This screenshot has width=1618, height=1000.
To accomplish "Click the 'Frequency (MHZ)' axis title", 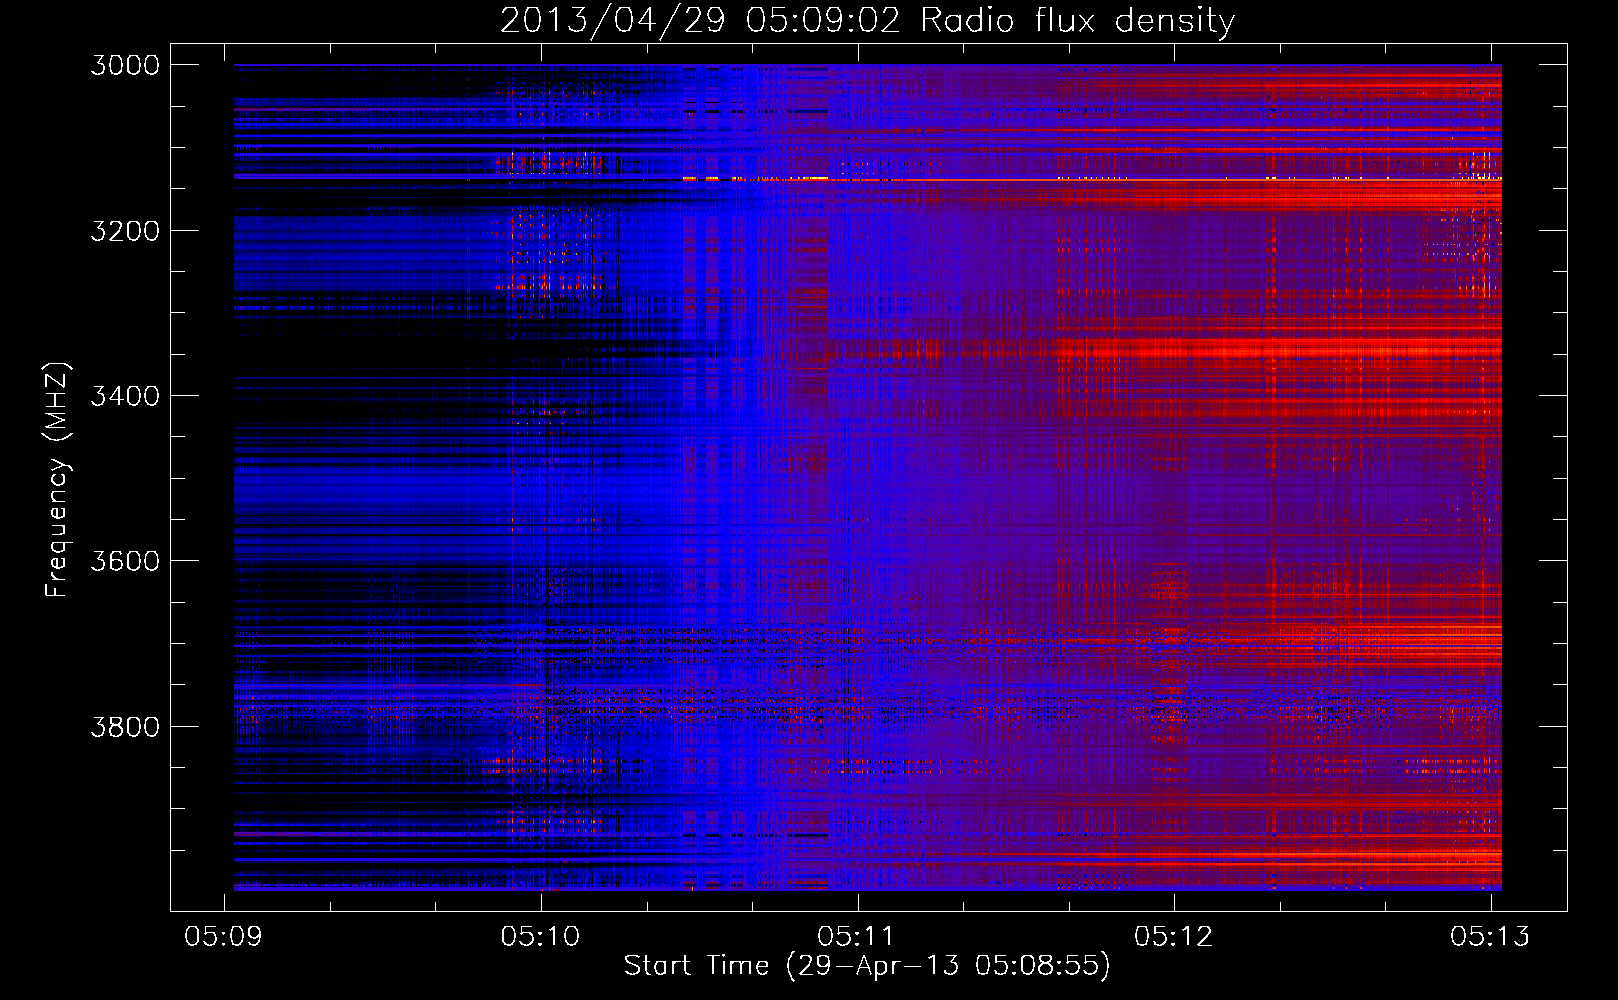I will click(x=58, y=480).
